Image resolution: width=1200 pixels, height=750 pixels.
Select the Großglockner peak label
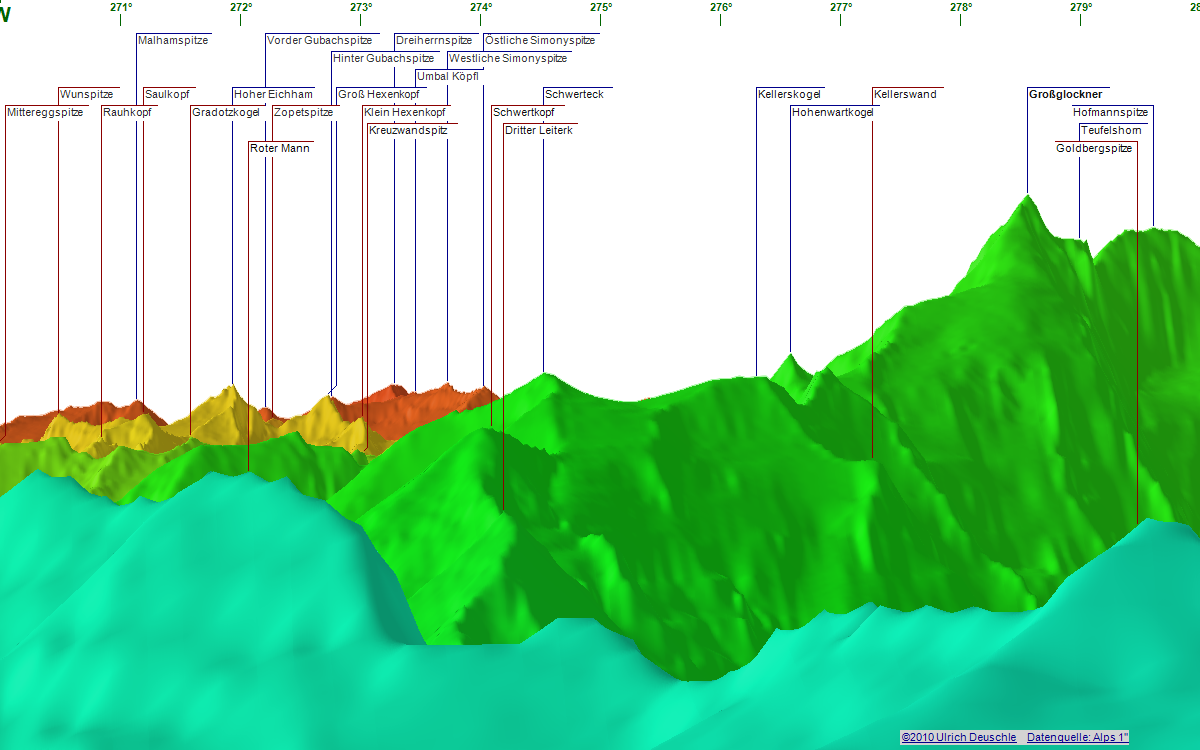tap(1065, 94)
